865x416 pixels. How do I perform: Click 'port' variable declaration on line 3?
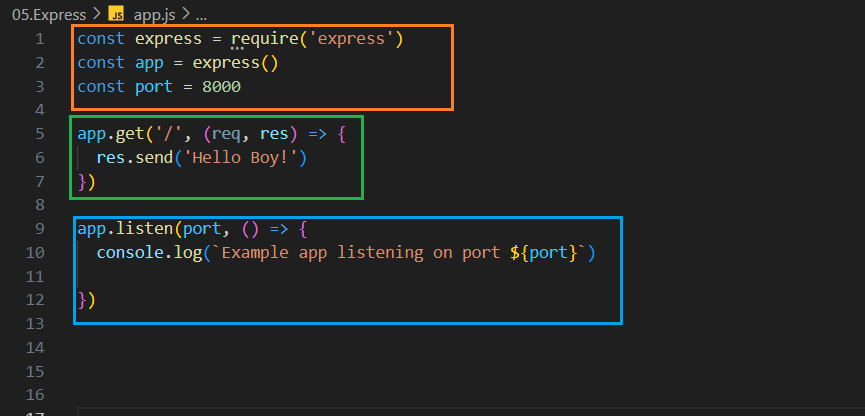154,87
